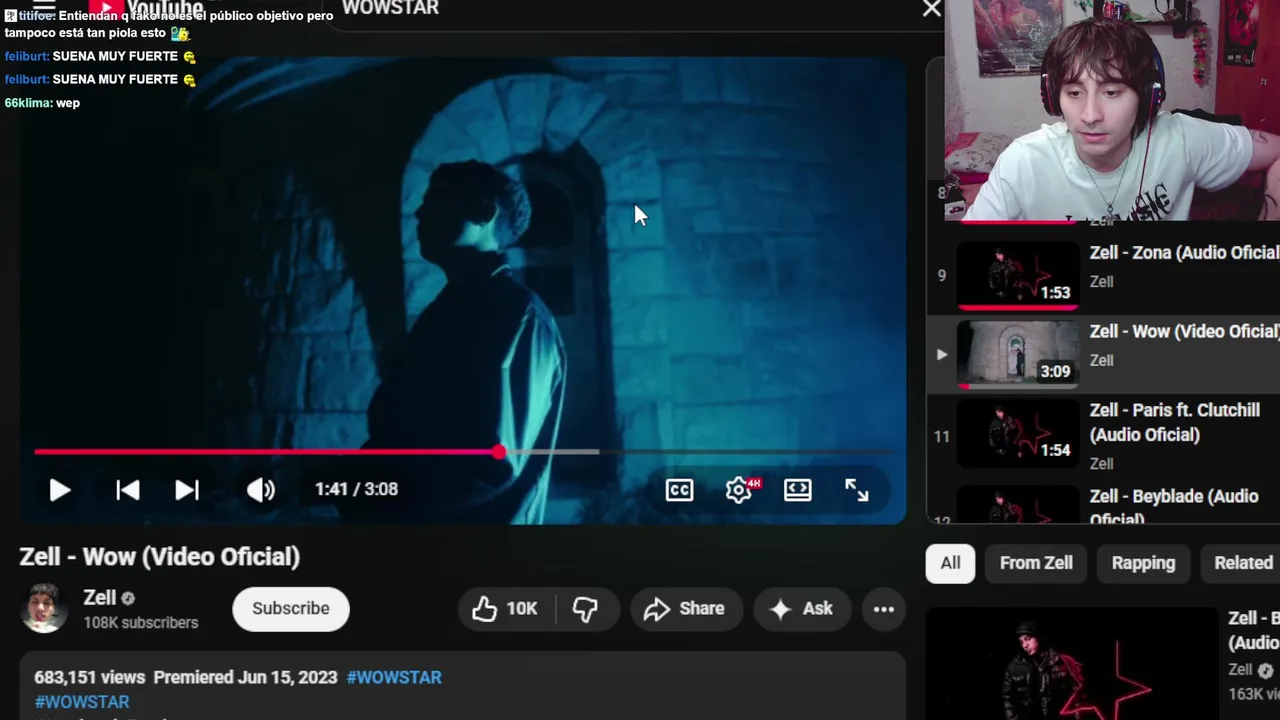
Task: Like the video with thumbs up
Action: point(505,609)
